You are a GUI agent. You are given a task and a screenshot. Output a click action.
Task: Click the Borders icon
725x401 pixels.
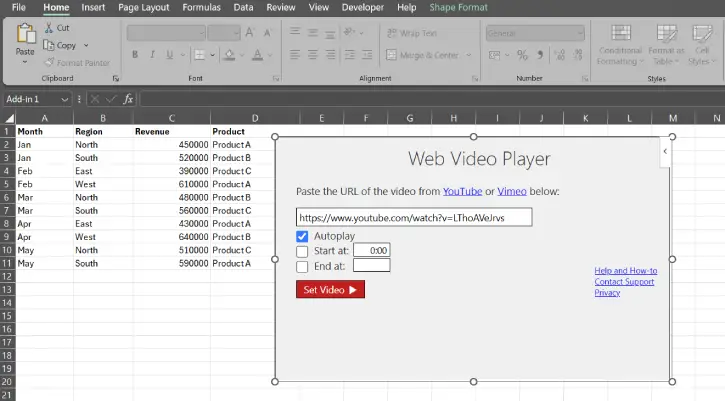point(199,55)
